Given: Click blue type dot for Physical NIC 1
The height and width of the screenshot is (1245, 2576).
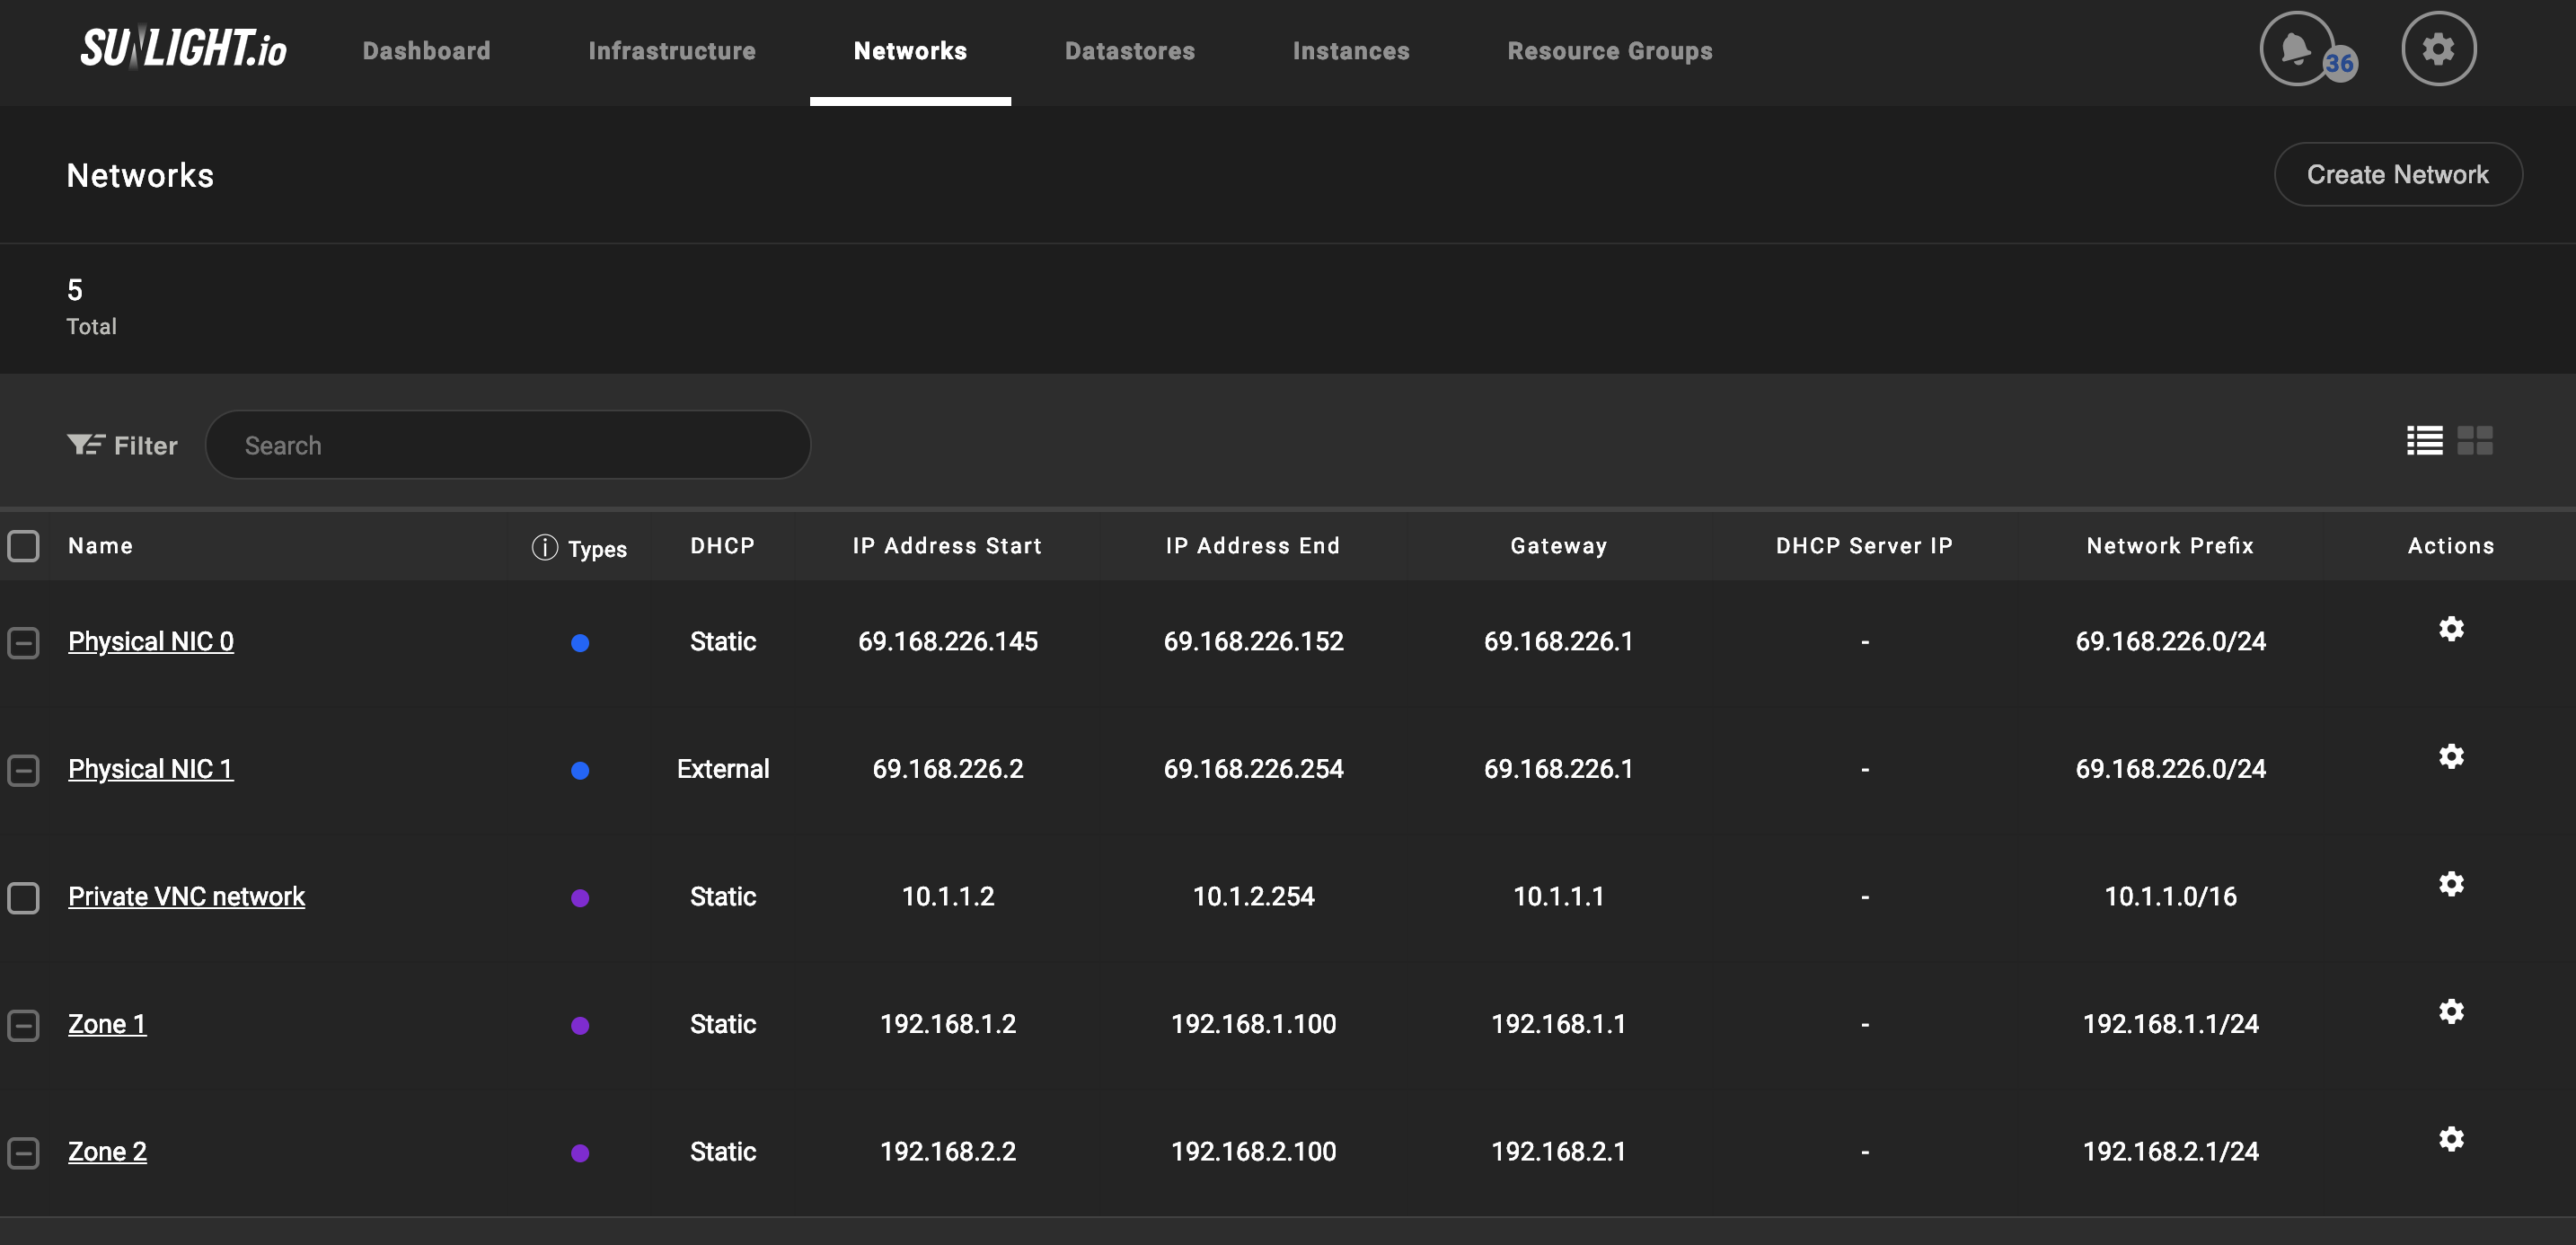Looking at the screenshot, I should click(579, 770).
